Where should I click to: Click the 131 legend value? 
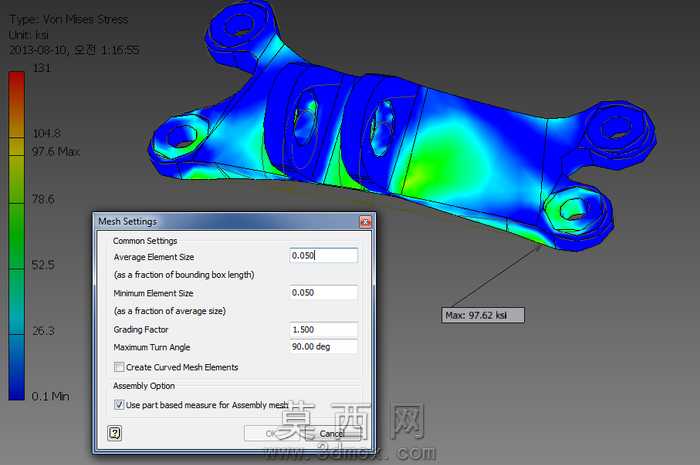coord(42,68)
